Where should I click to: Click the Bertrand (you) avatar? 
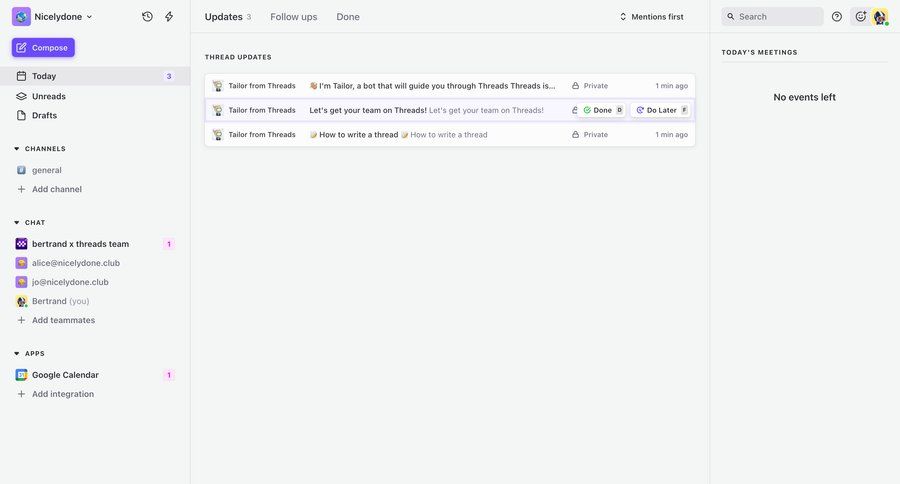(21, 301)
